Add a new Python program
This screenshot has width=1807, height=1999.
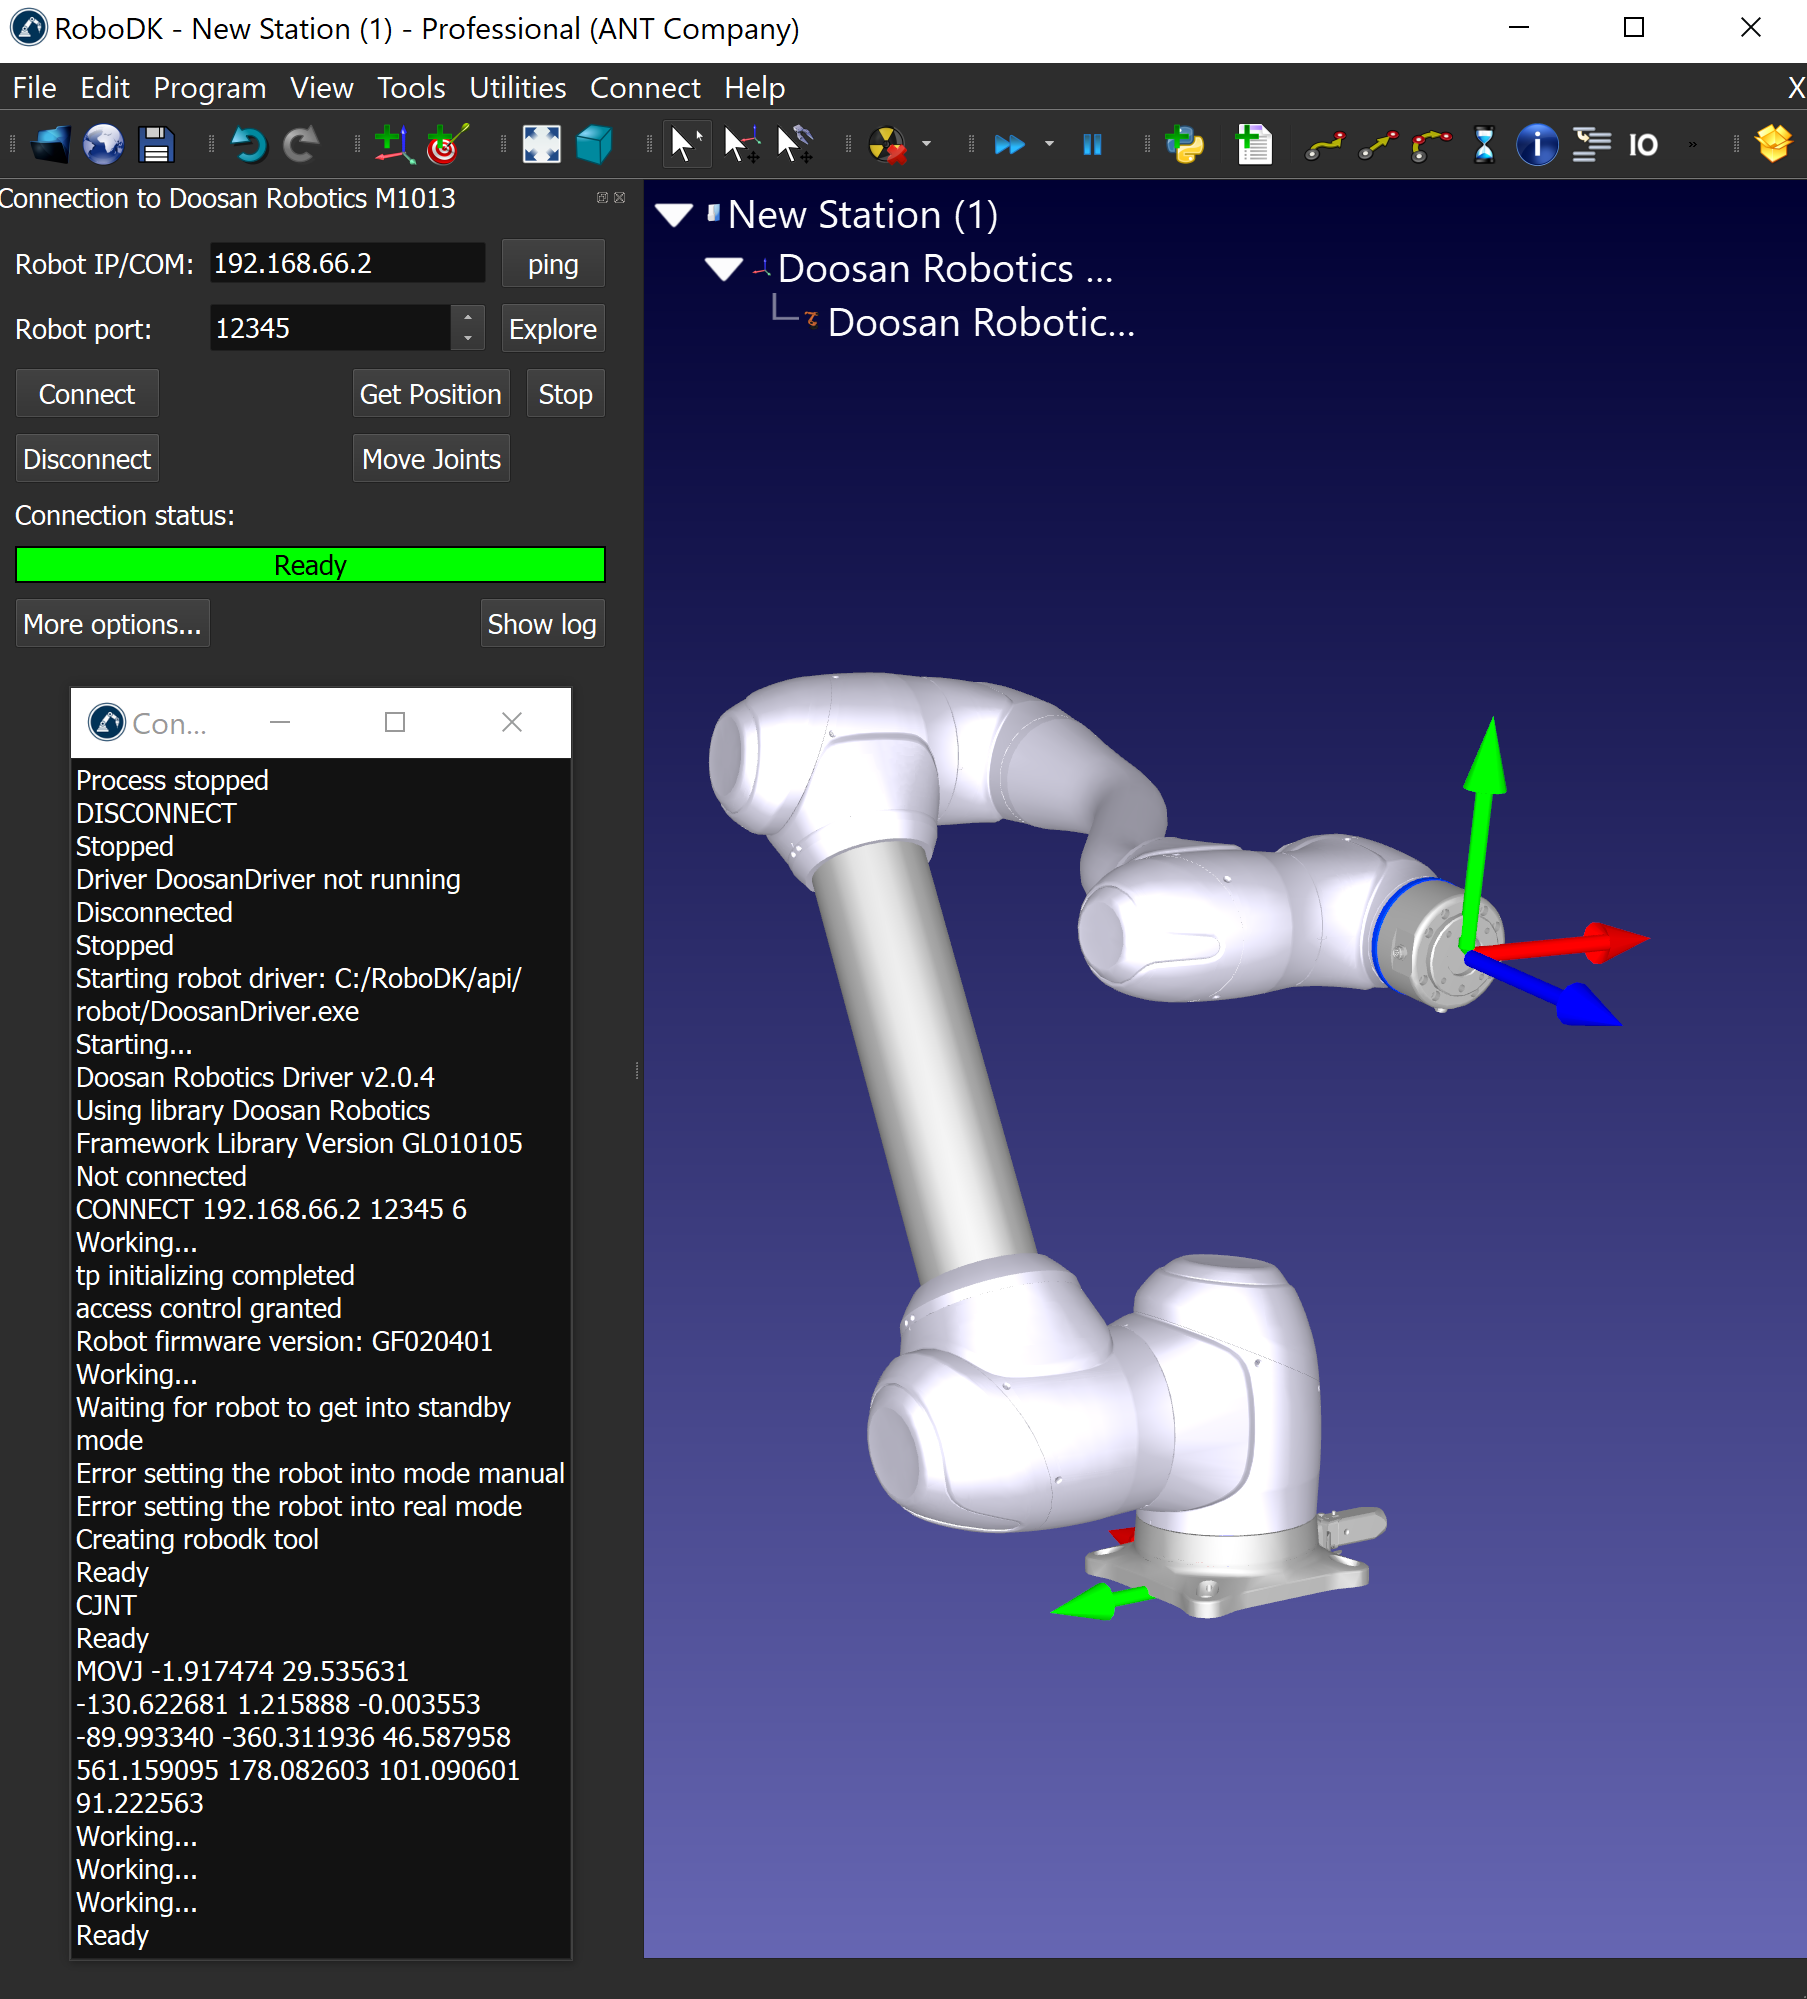click(1185, 146)
